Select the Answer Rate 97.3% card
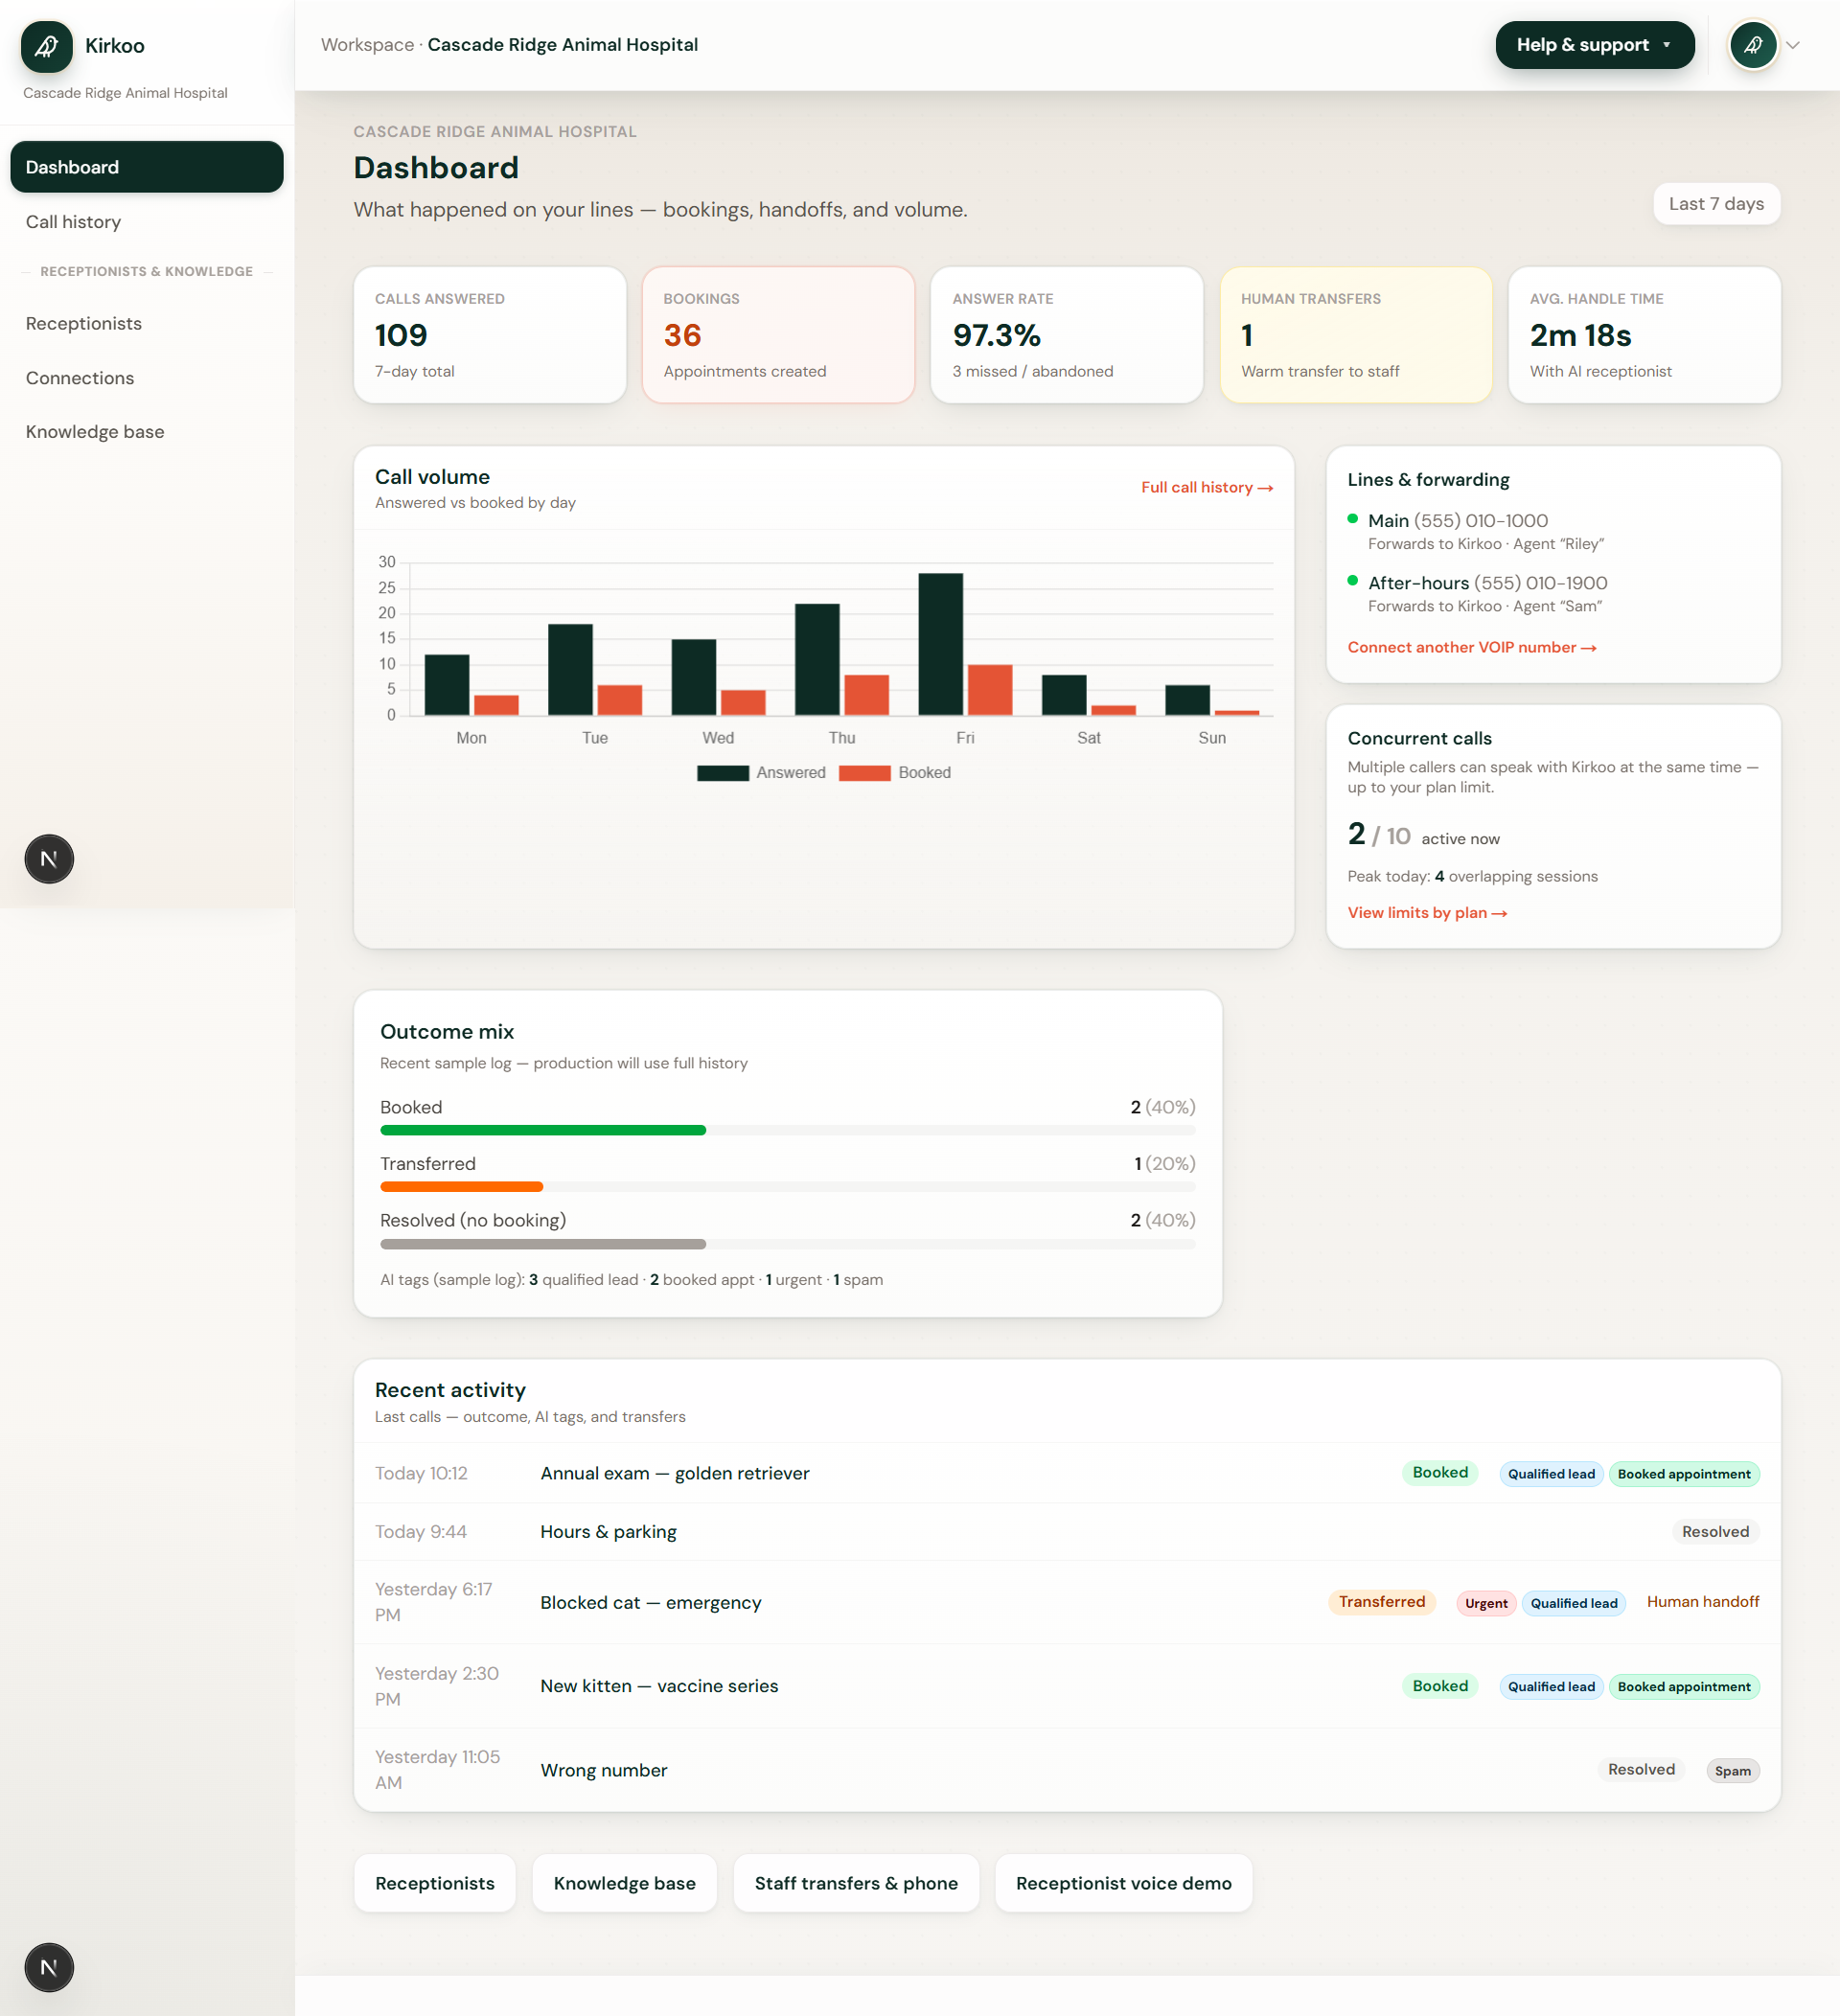Image resolution: width=1840 pixels, height=2016 pixels. tap(1067, 335)
